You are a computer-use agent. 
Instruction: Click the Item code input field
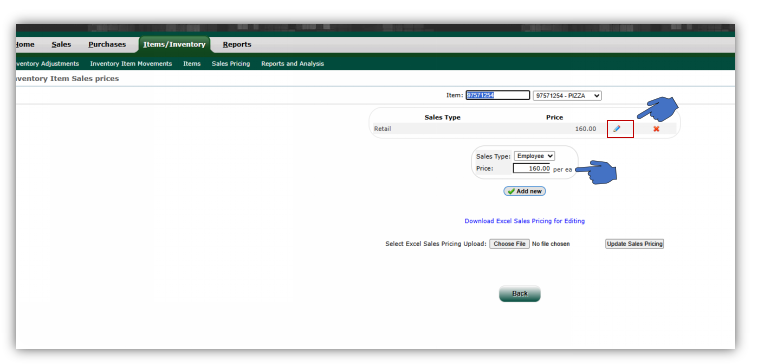coord(498,95)
